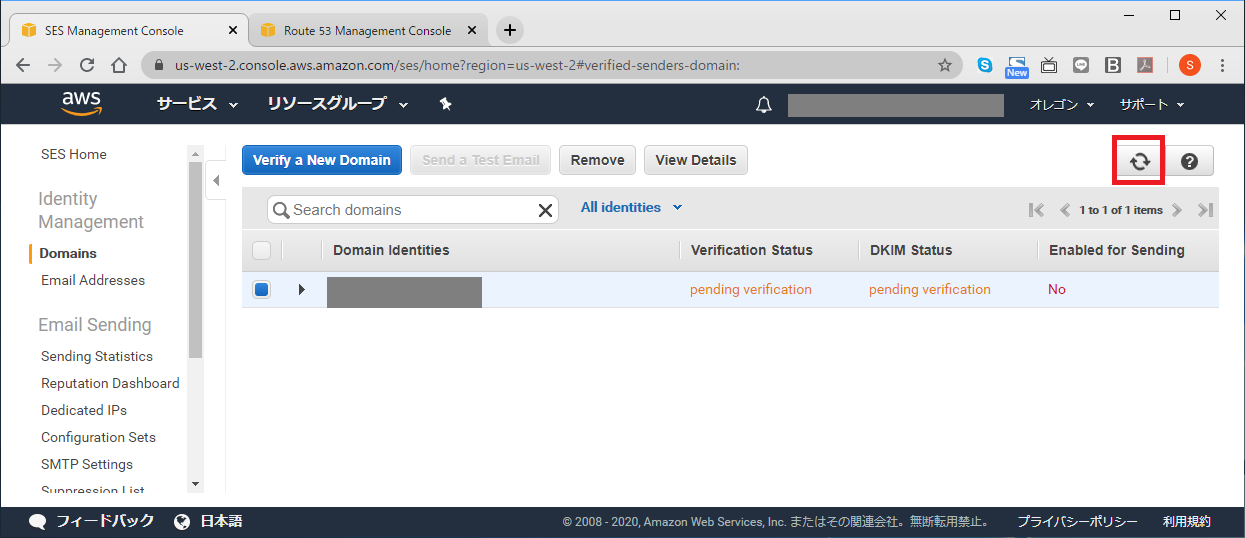The height and width of the screenshot is (538, 1245).
Task: Switch to Route 53 Management Console tab
Action: point(367,31)
